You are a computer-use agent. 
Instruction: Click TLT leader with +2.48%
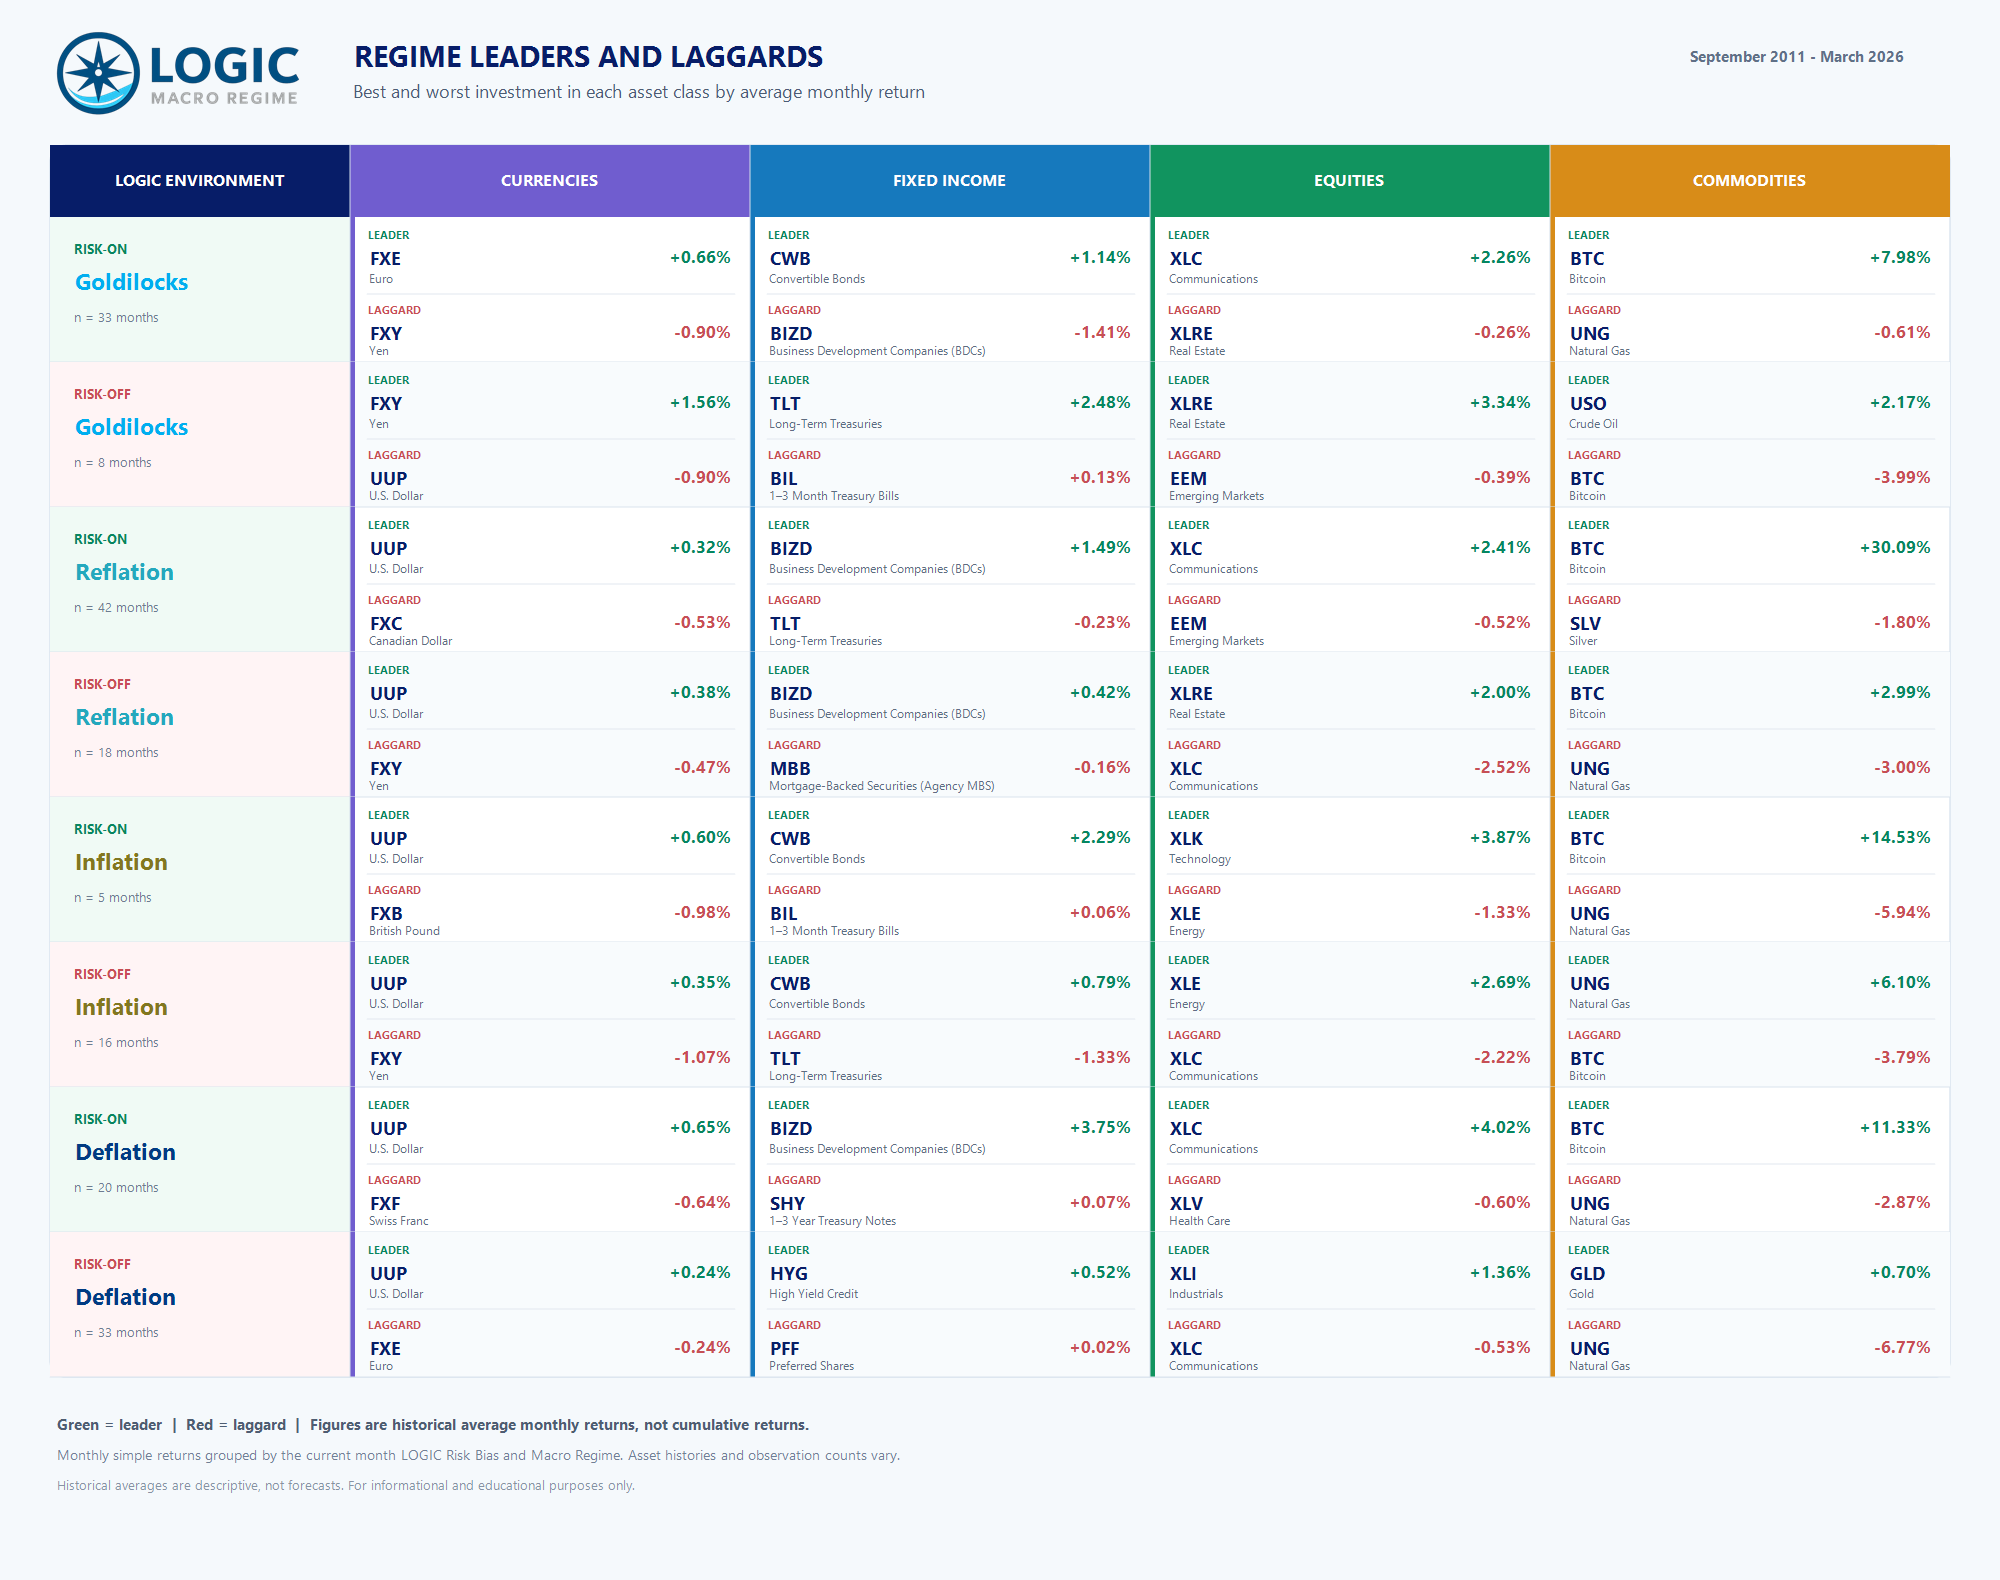coord(949,402)
